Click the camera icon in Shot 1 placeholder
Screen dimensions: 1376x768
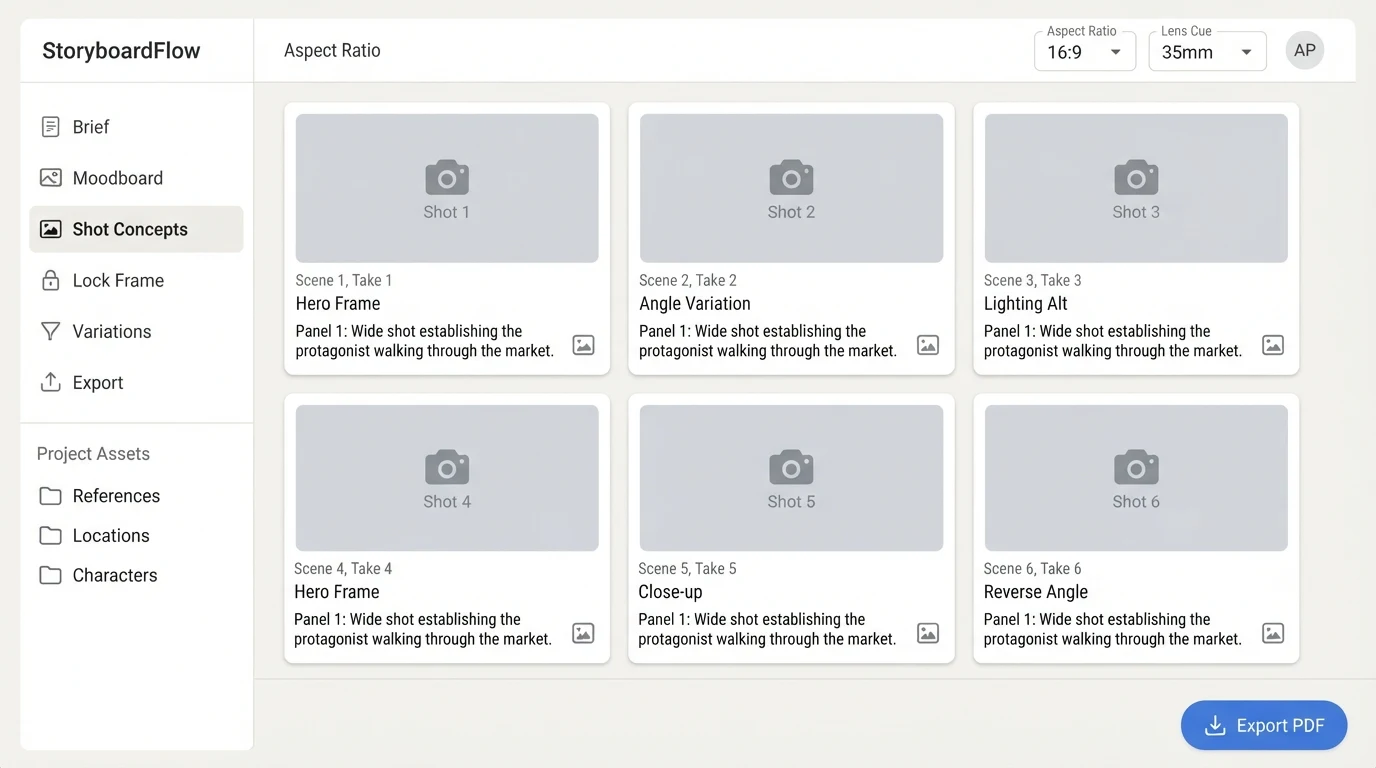[447, 177]
